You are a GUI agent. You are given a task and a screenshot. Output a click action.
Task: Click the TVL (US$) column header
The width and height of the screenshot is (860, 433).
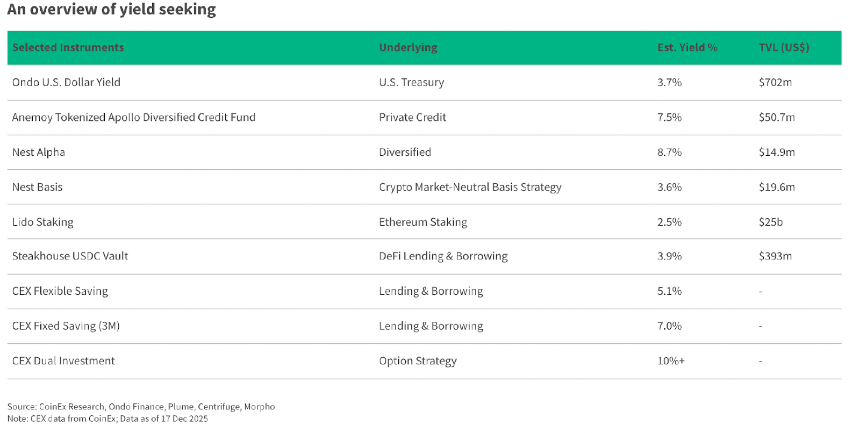784,48
